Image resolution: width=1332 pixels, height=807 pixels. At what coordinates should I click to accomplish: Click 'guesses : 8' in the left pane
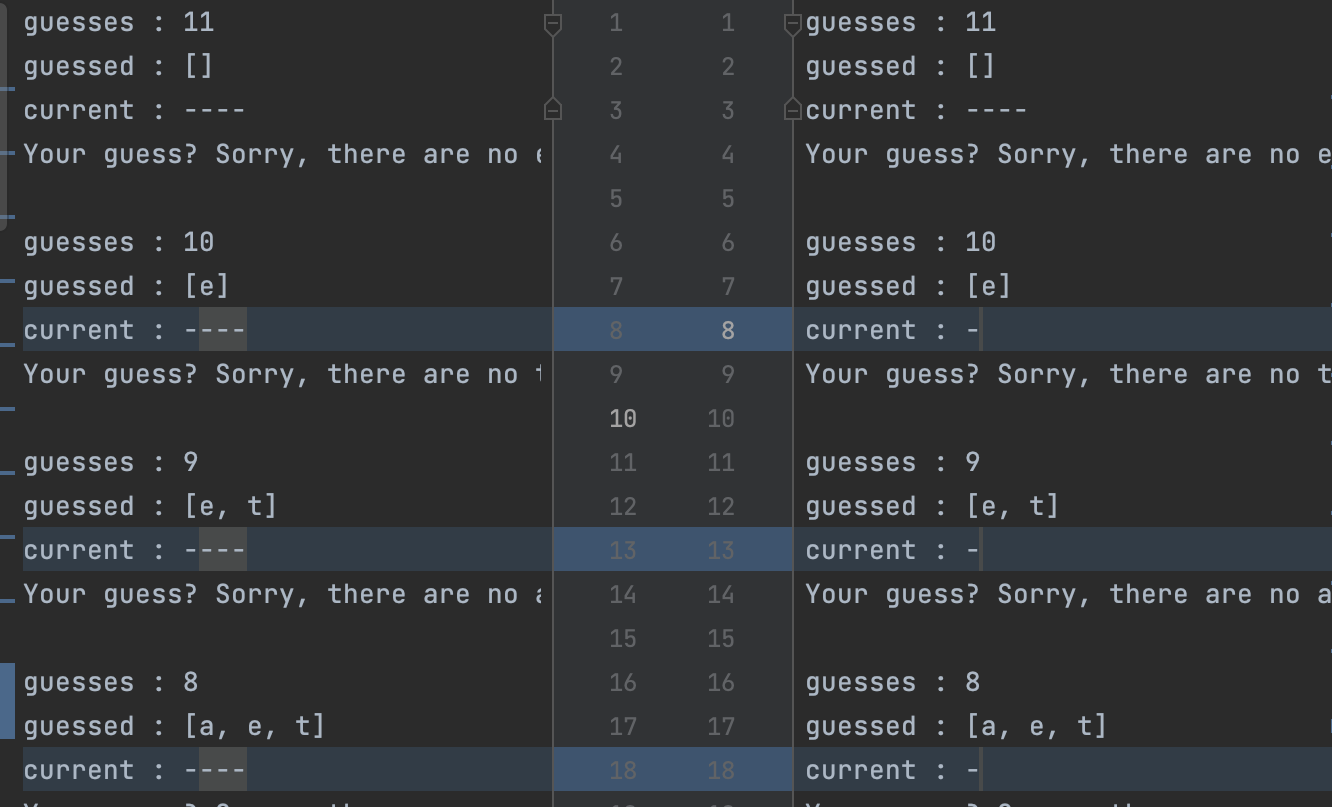tap(110, 682)
